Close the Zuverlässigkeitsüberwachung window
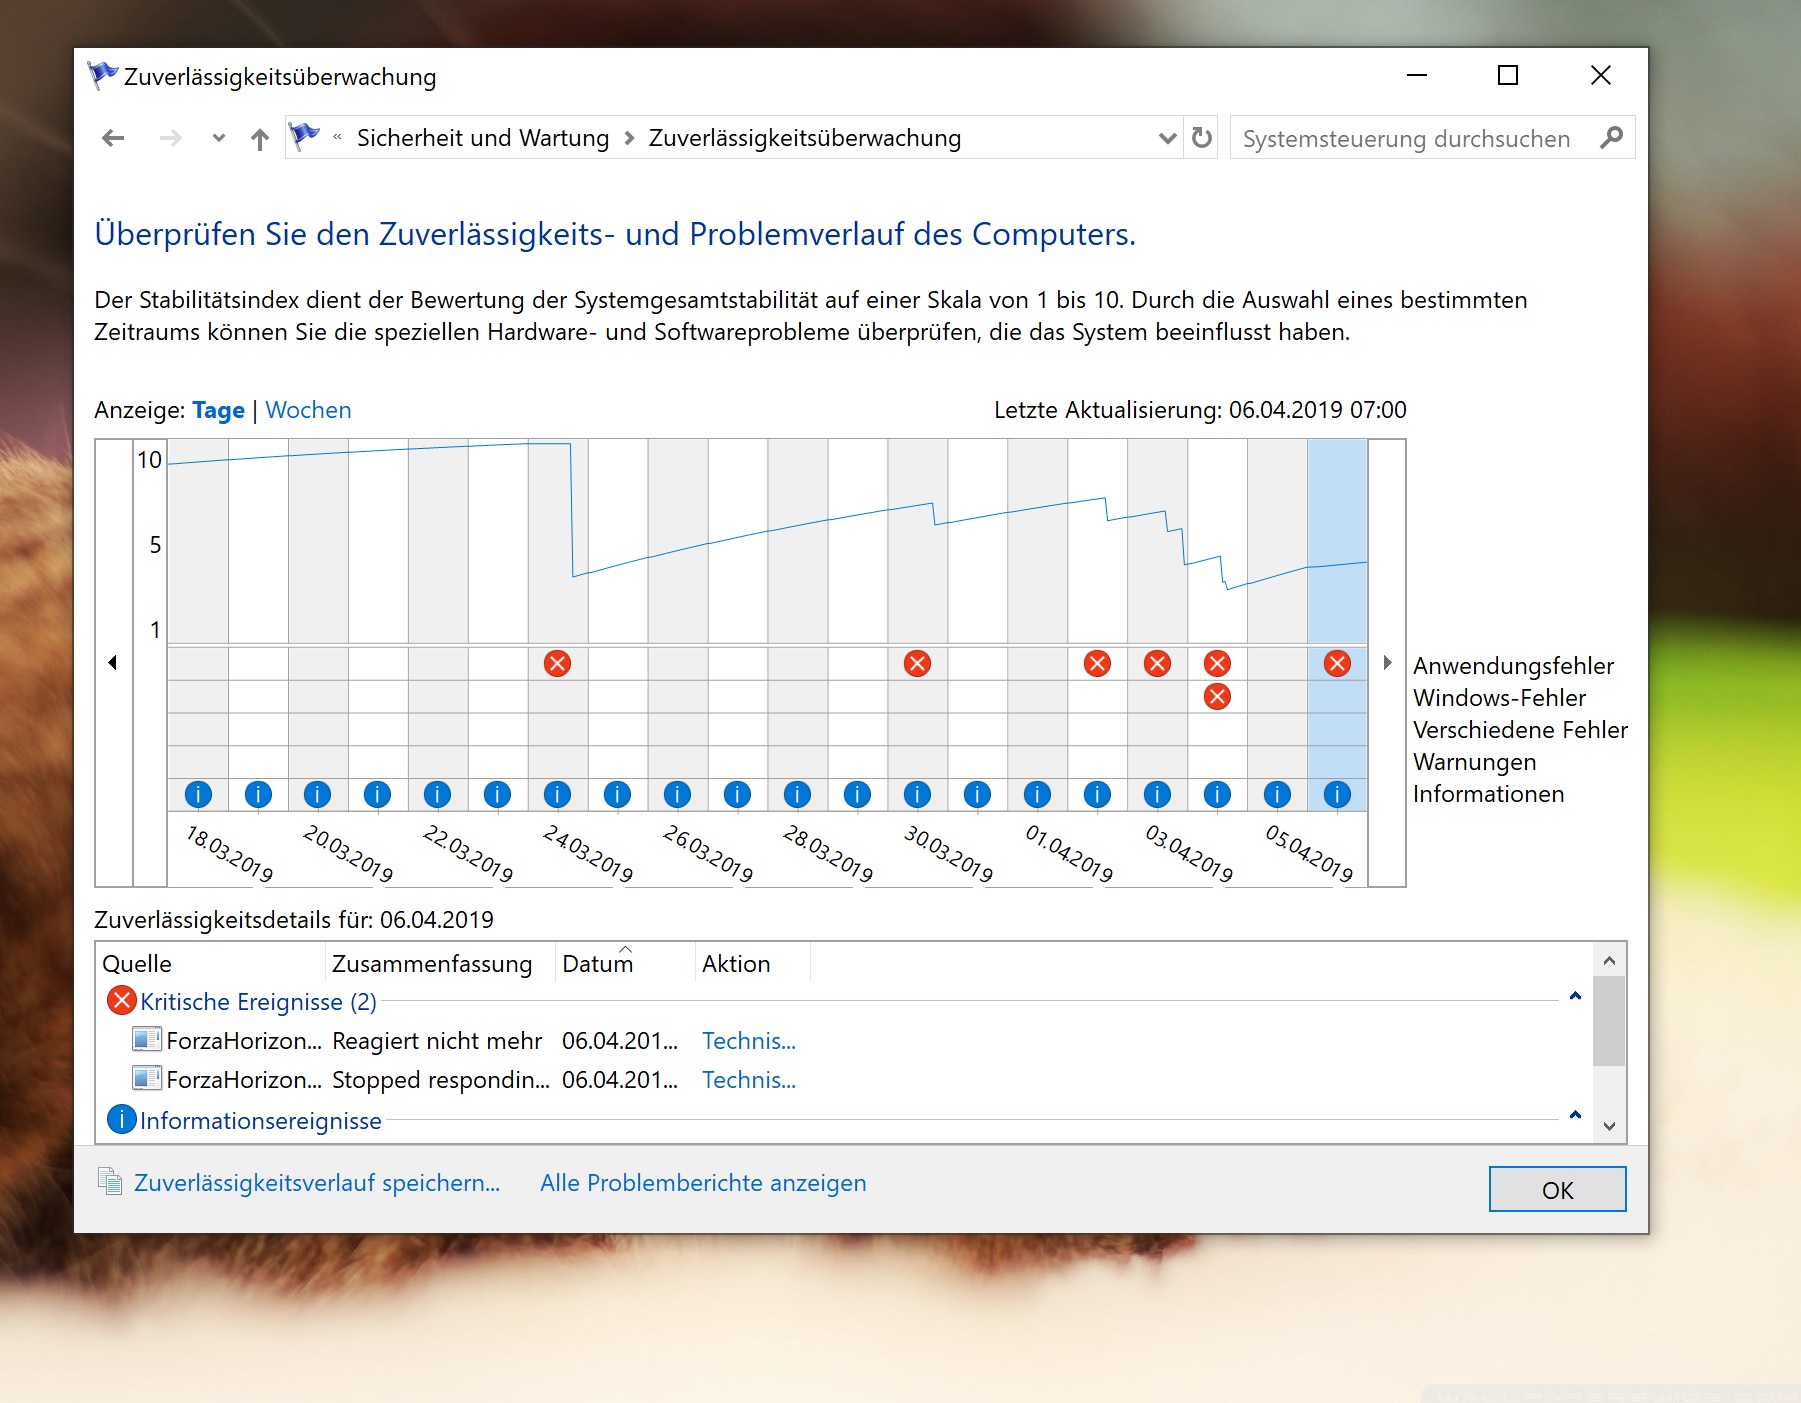Screen dimensions: 1801x1403 click(1600, 75)
